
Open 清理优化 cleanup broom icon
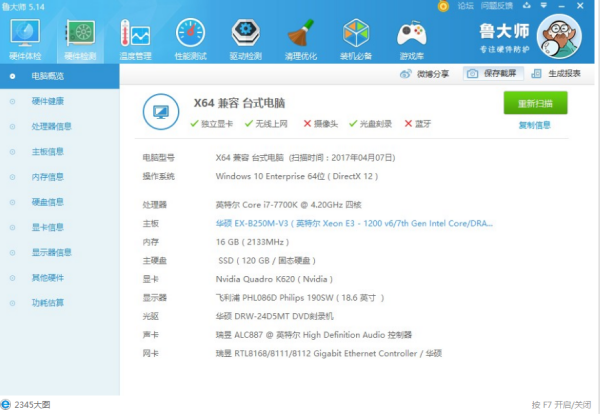tap(301, 39)
